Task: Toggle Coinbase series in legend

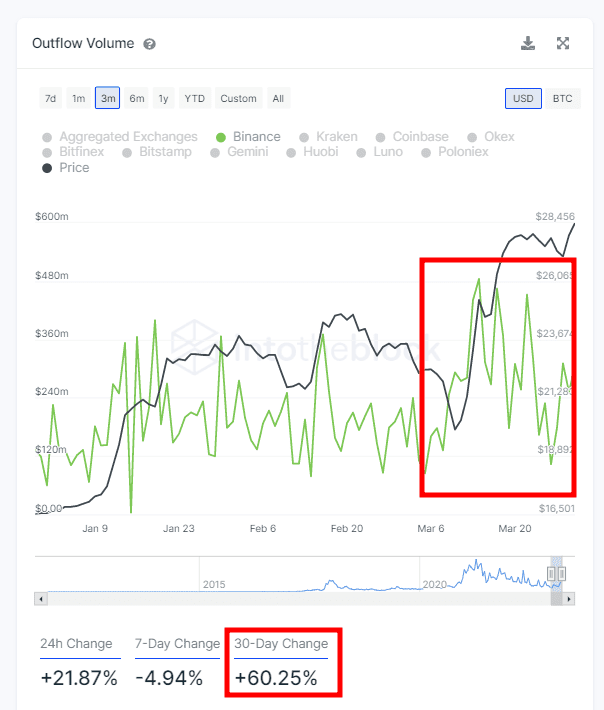Action: (412, 137)
